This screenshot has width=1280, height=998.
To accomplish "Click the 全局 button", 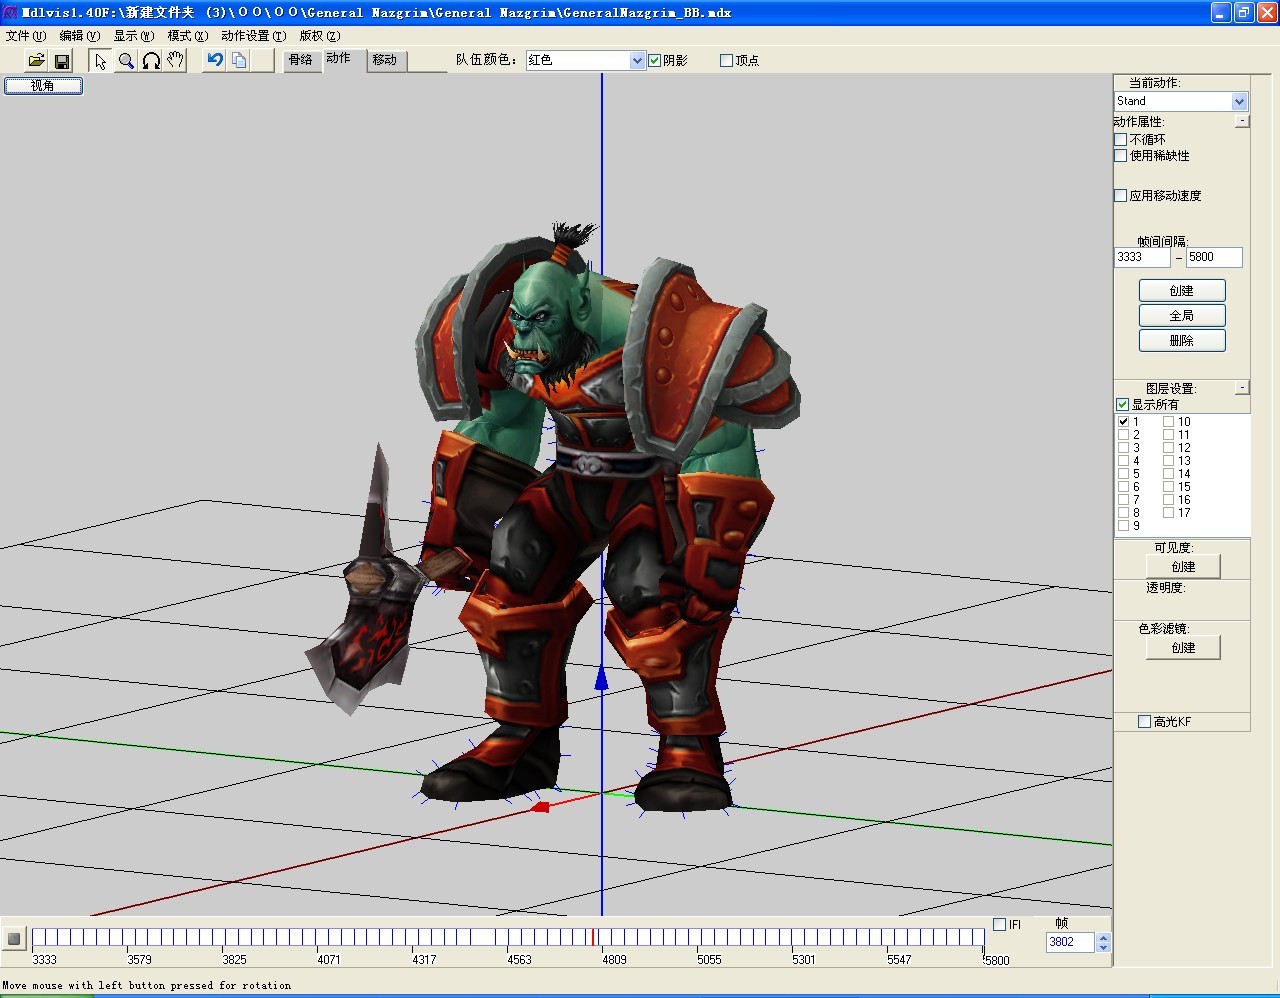I will tap(1182, 316).
